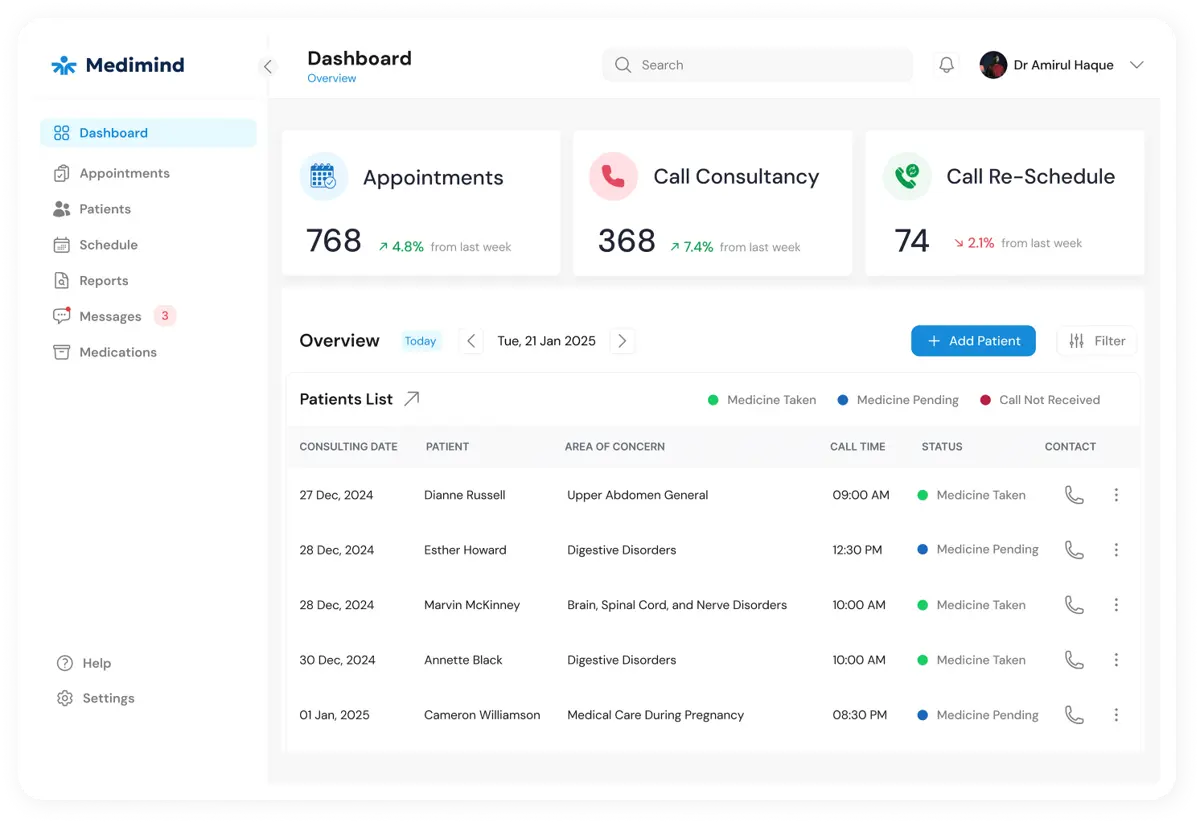Image resolution: width=1200 pixels, height=823 pixels.
Task: Click the green Call Re-Schedule icon
Action: pyautogui.click(x=907, y=177)
